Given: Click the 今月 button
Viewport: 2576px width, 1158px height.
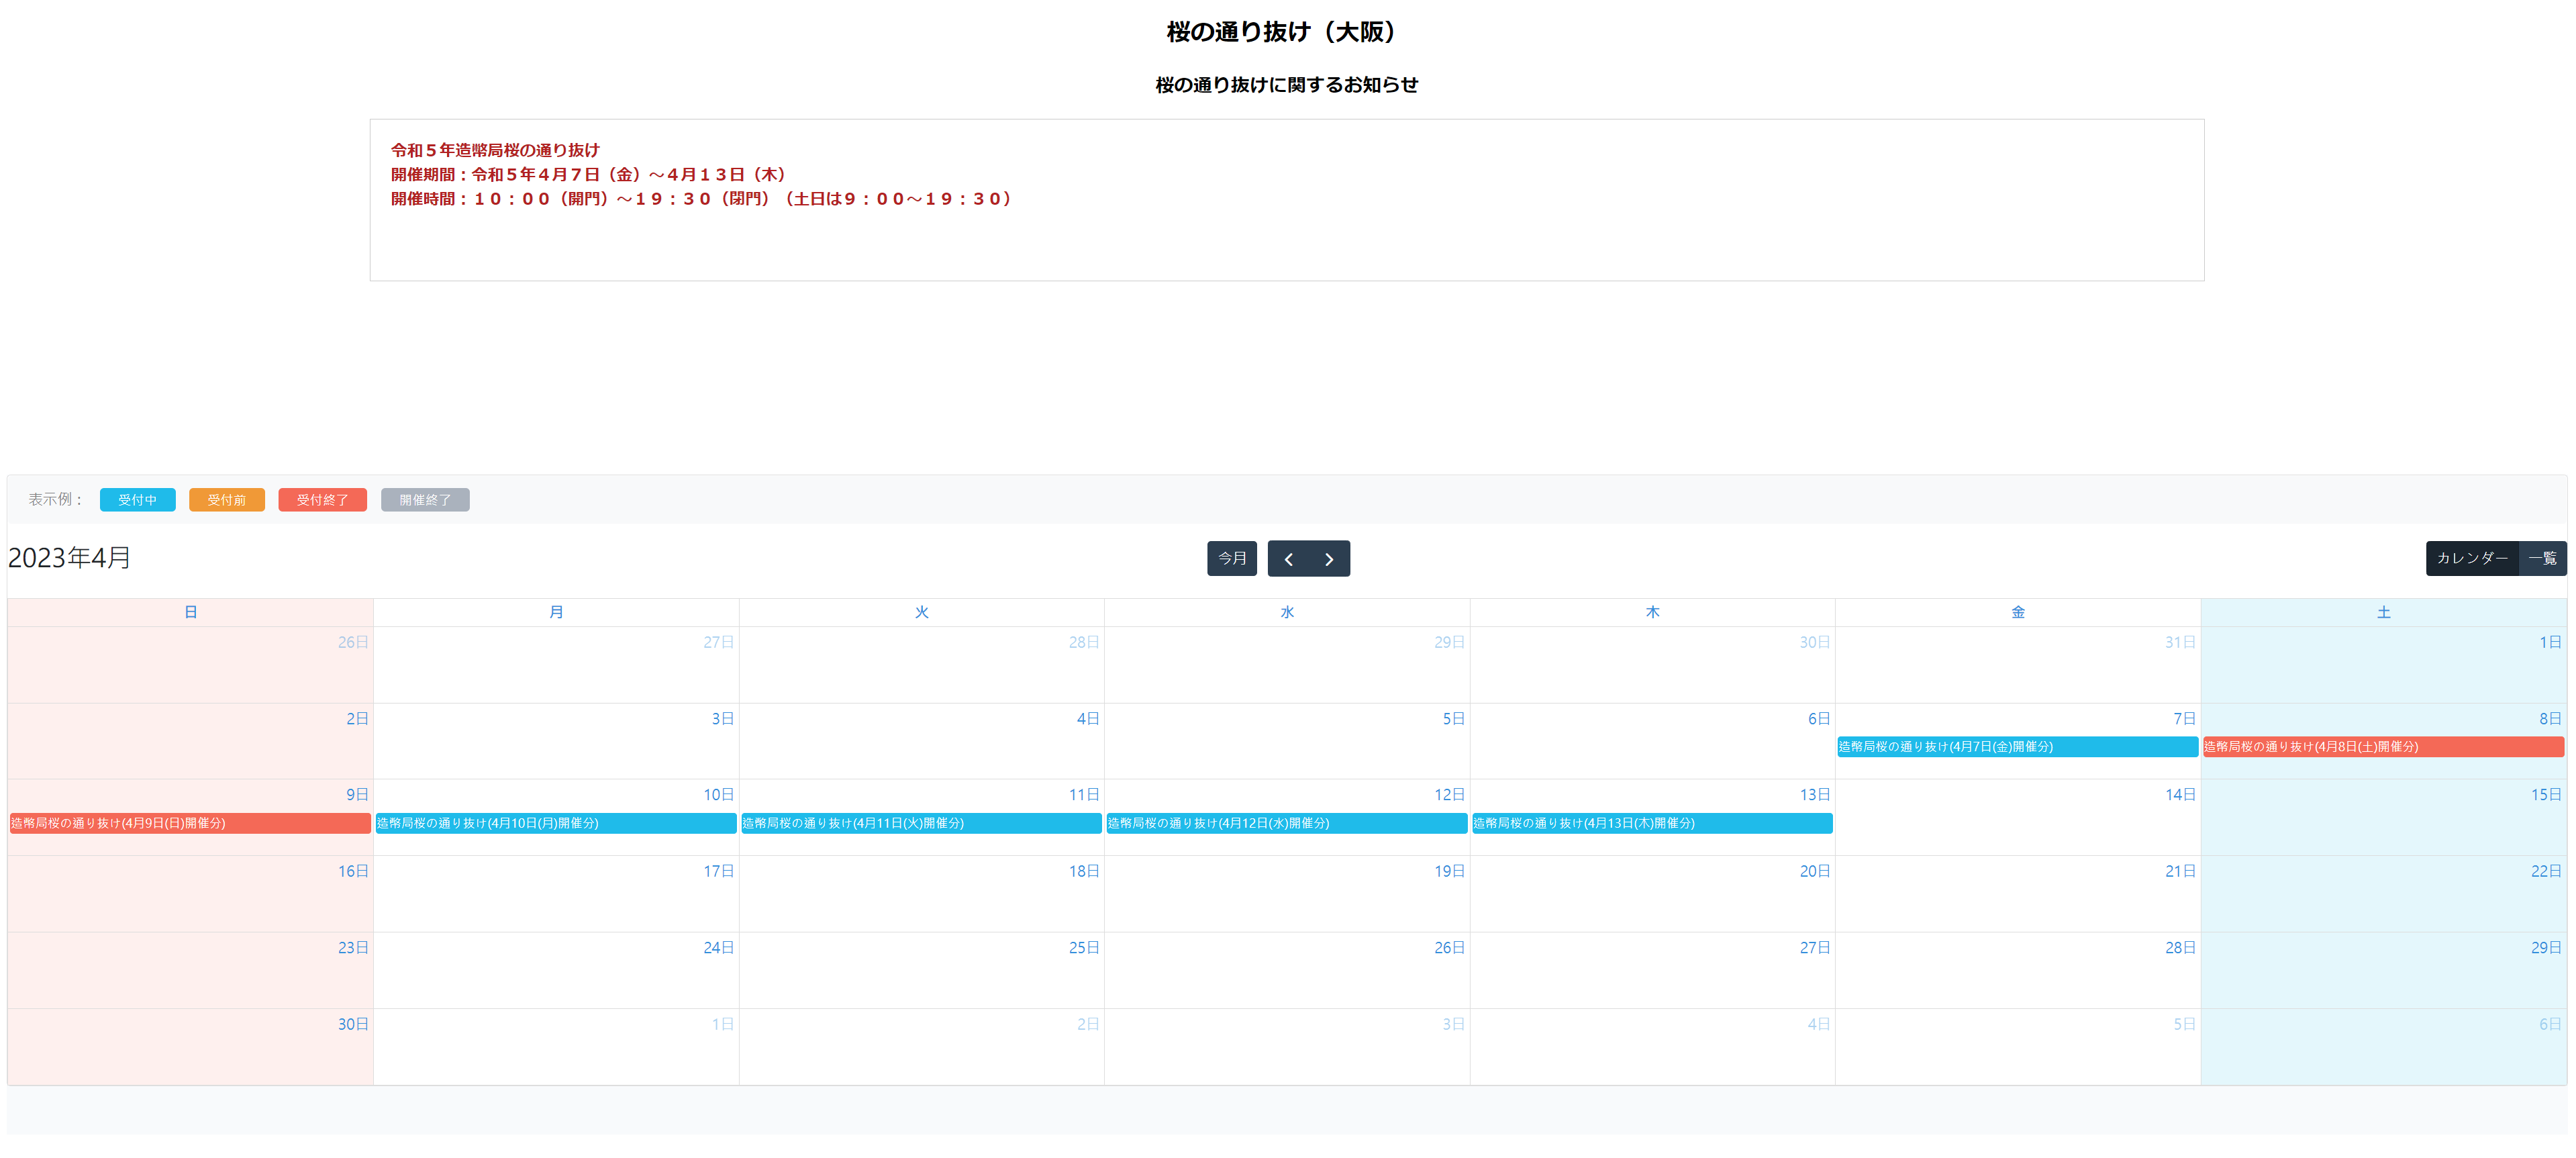Looking at the screenshot, I should [1231, 558].
